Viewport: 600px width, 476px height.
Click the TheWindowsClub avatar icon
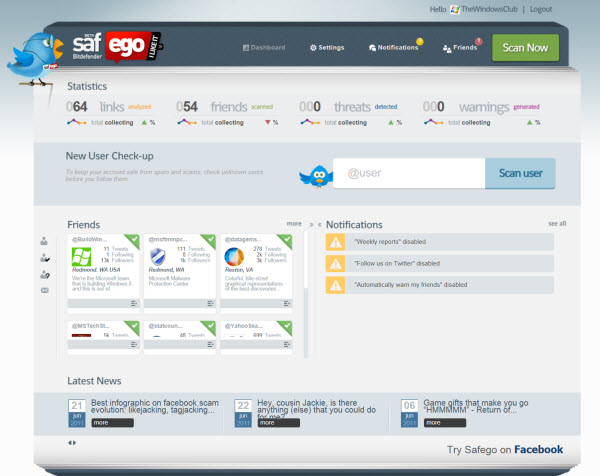coord(455,10)
